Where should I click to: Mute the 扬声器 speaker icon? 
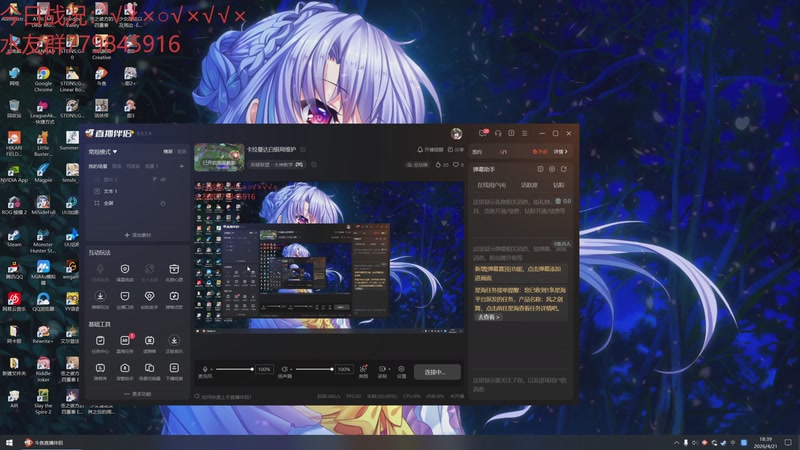coord(285,369)
